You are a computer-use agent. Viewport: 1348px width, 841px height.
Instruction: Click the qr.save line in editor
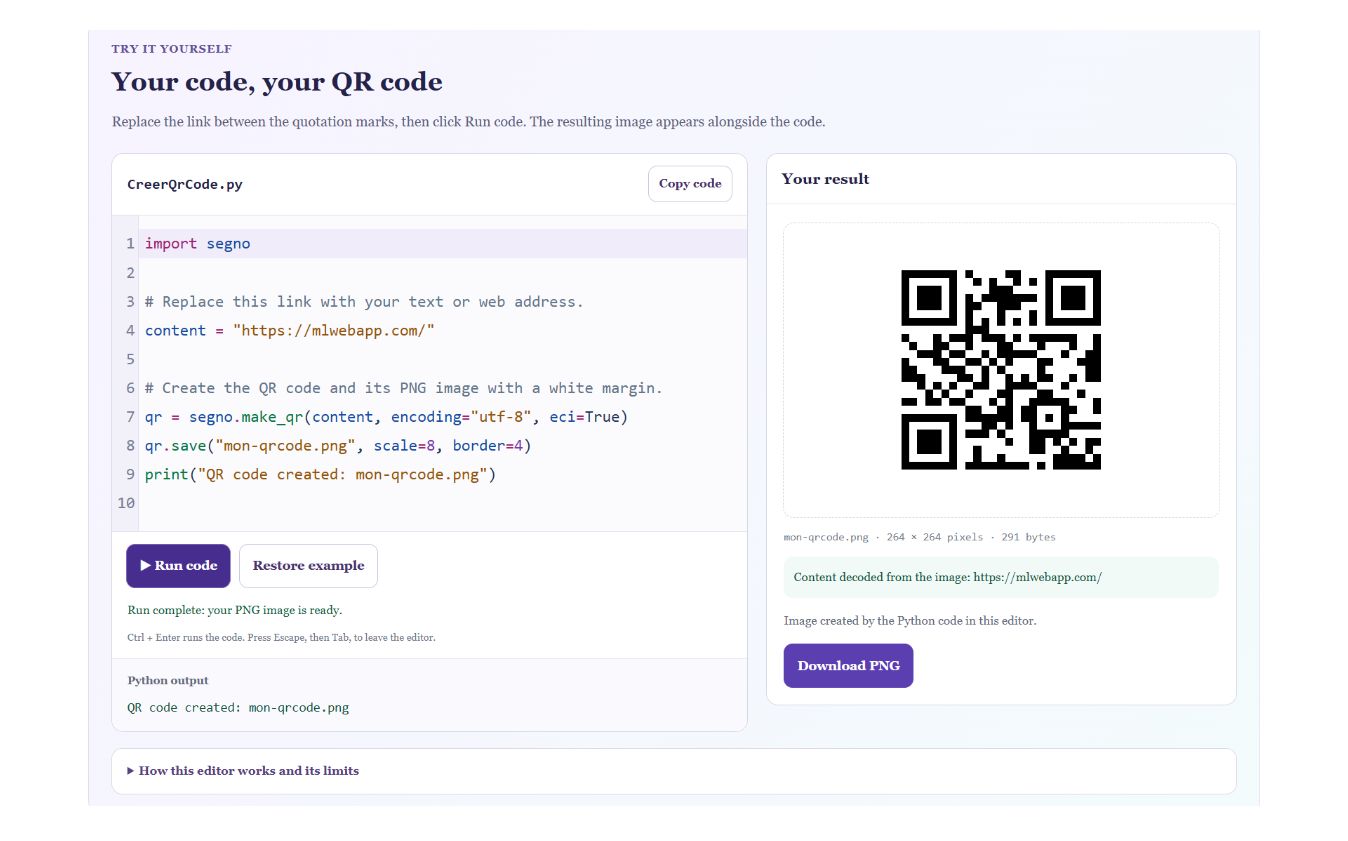[338, 446]
